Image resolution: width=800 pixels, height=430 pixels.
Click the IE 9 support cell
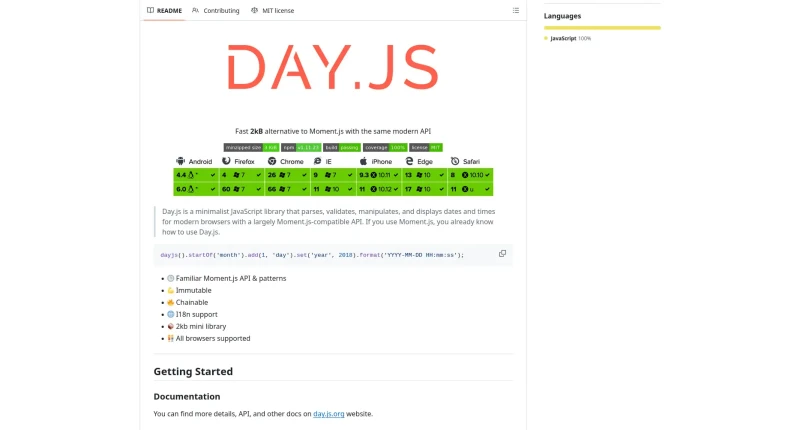(x=333, y=175)
